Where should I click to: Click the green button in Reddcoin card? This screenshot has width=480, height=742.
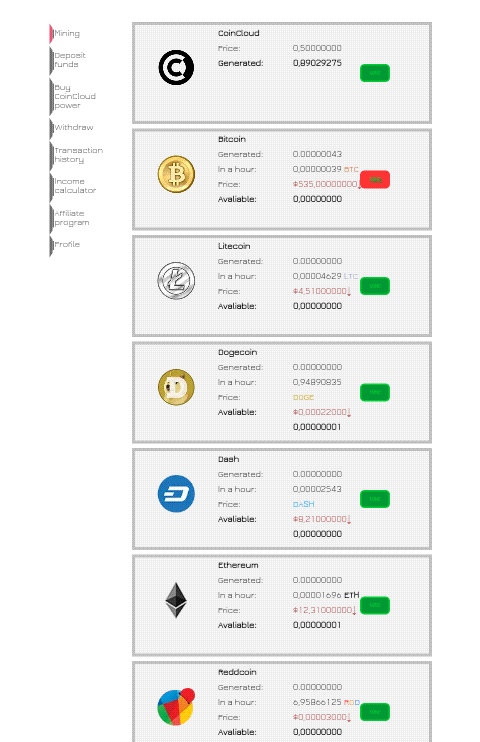point(375,712)
